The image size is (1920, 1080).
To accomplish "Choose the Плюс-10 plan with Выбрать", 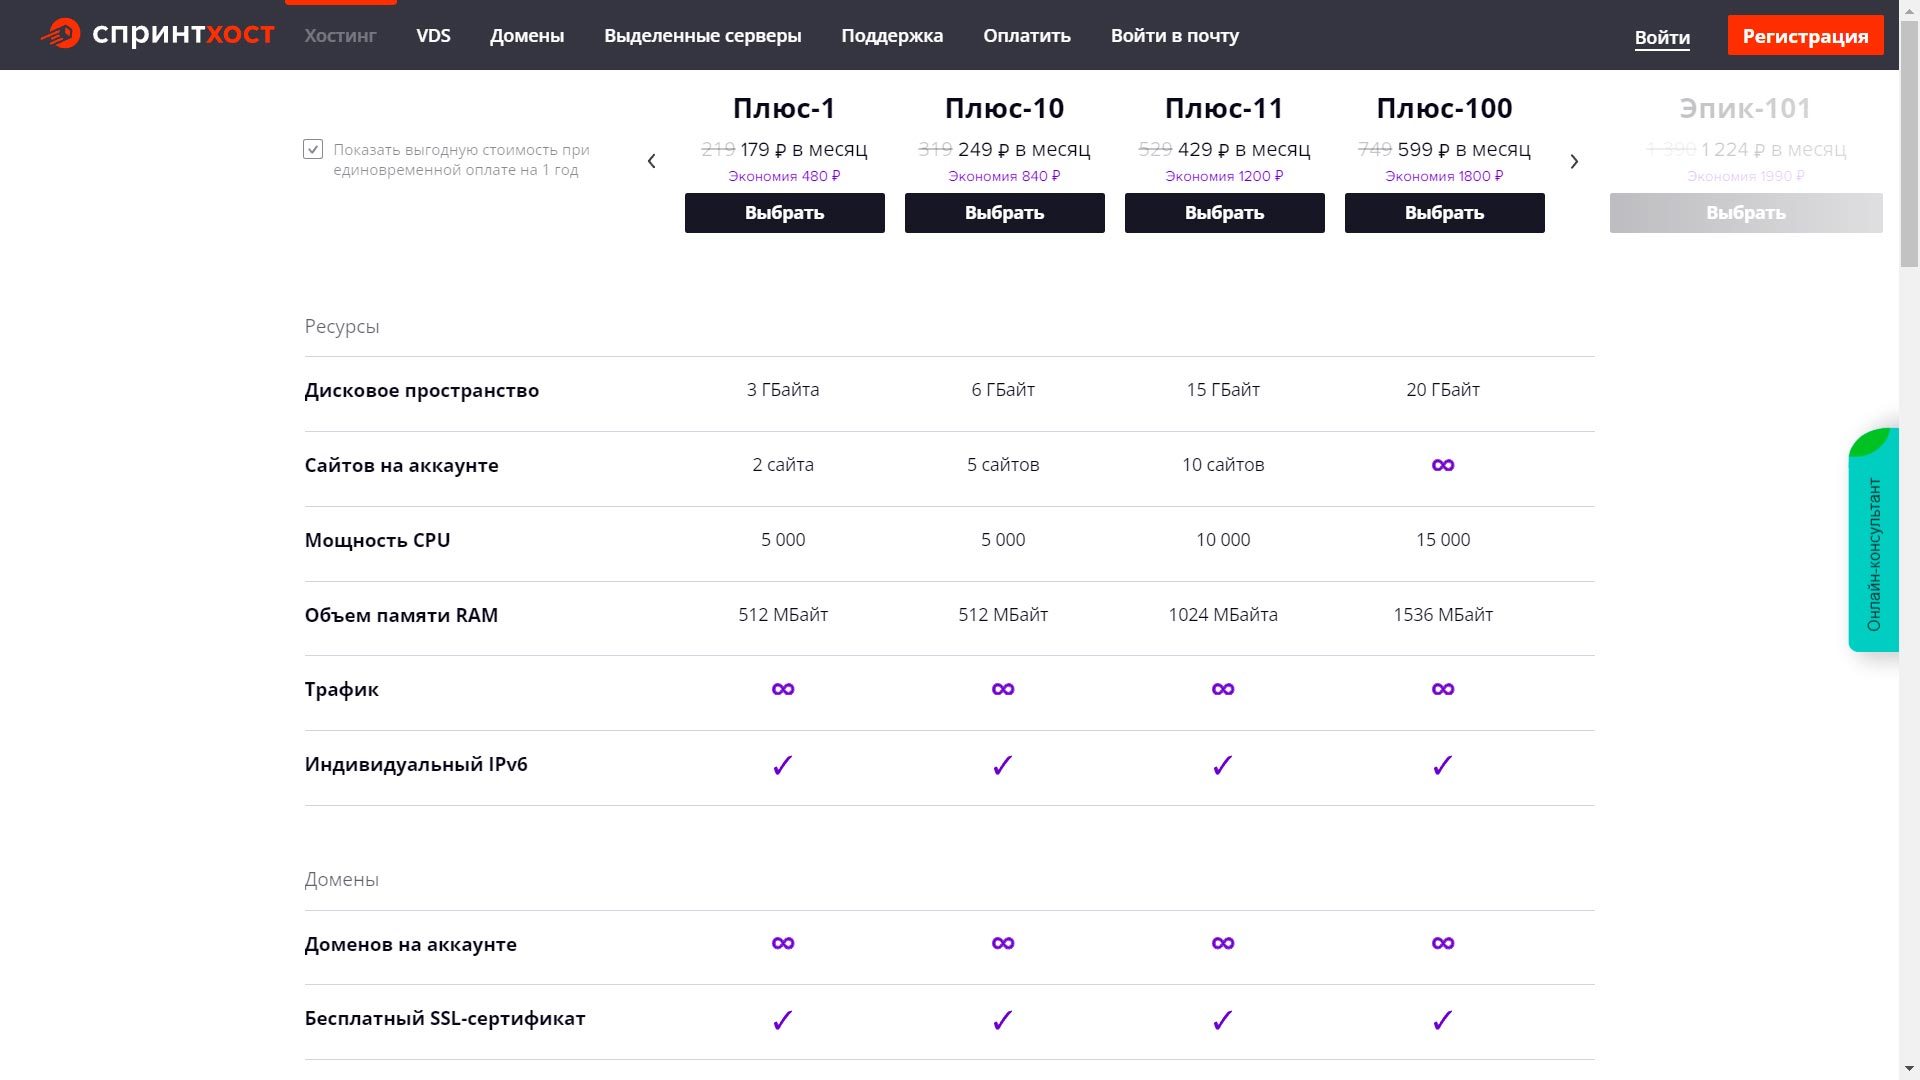I will [x=1004, y=213].
